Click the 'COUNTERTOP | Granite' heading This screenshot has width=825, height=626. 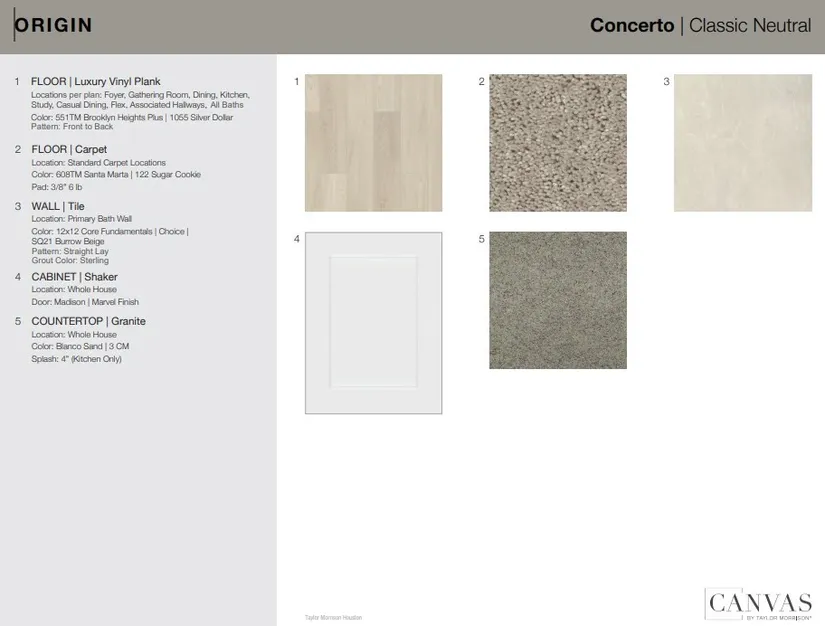pyautogui.click(x=88, y=321)
